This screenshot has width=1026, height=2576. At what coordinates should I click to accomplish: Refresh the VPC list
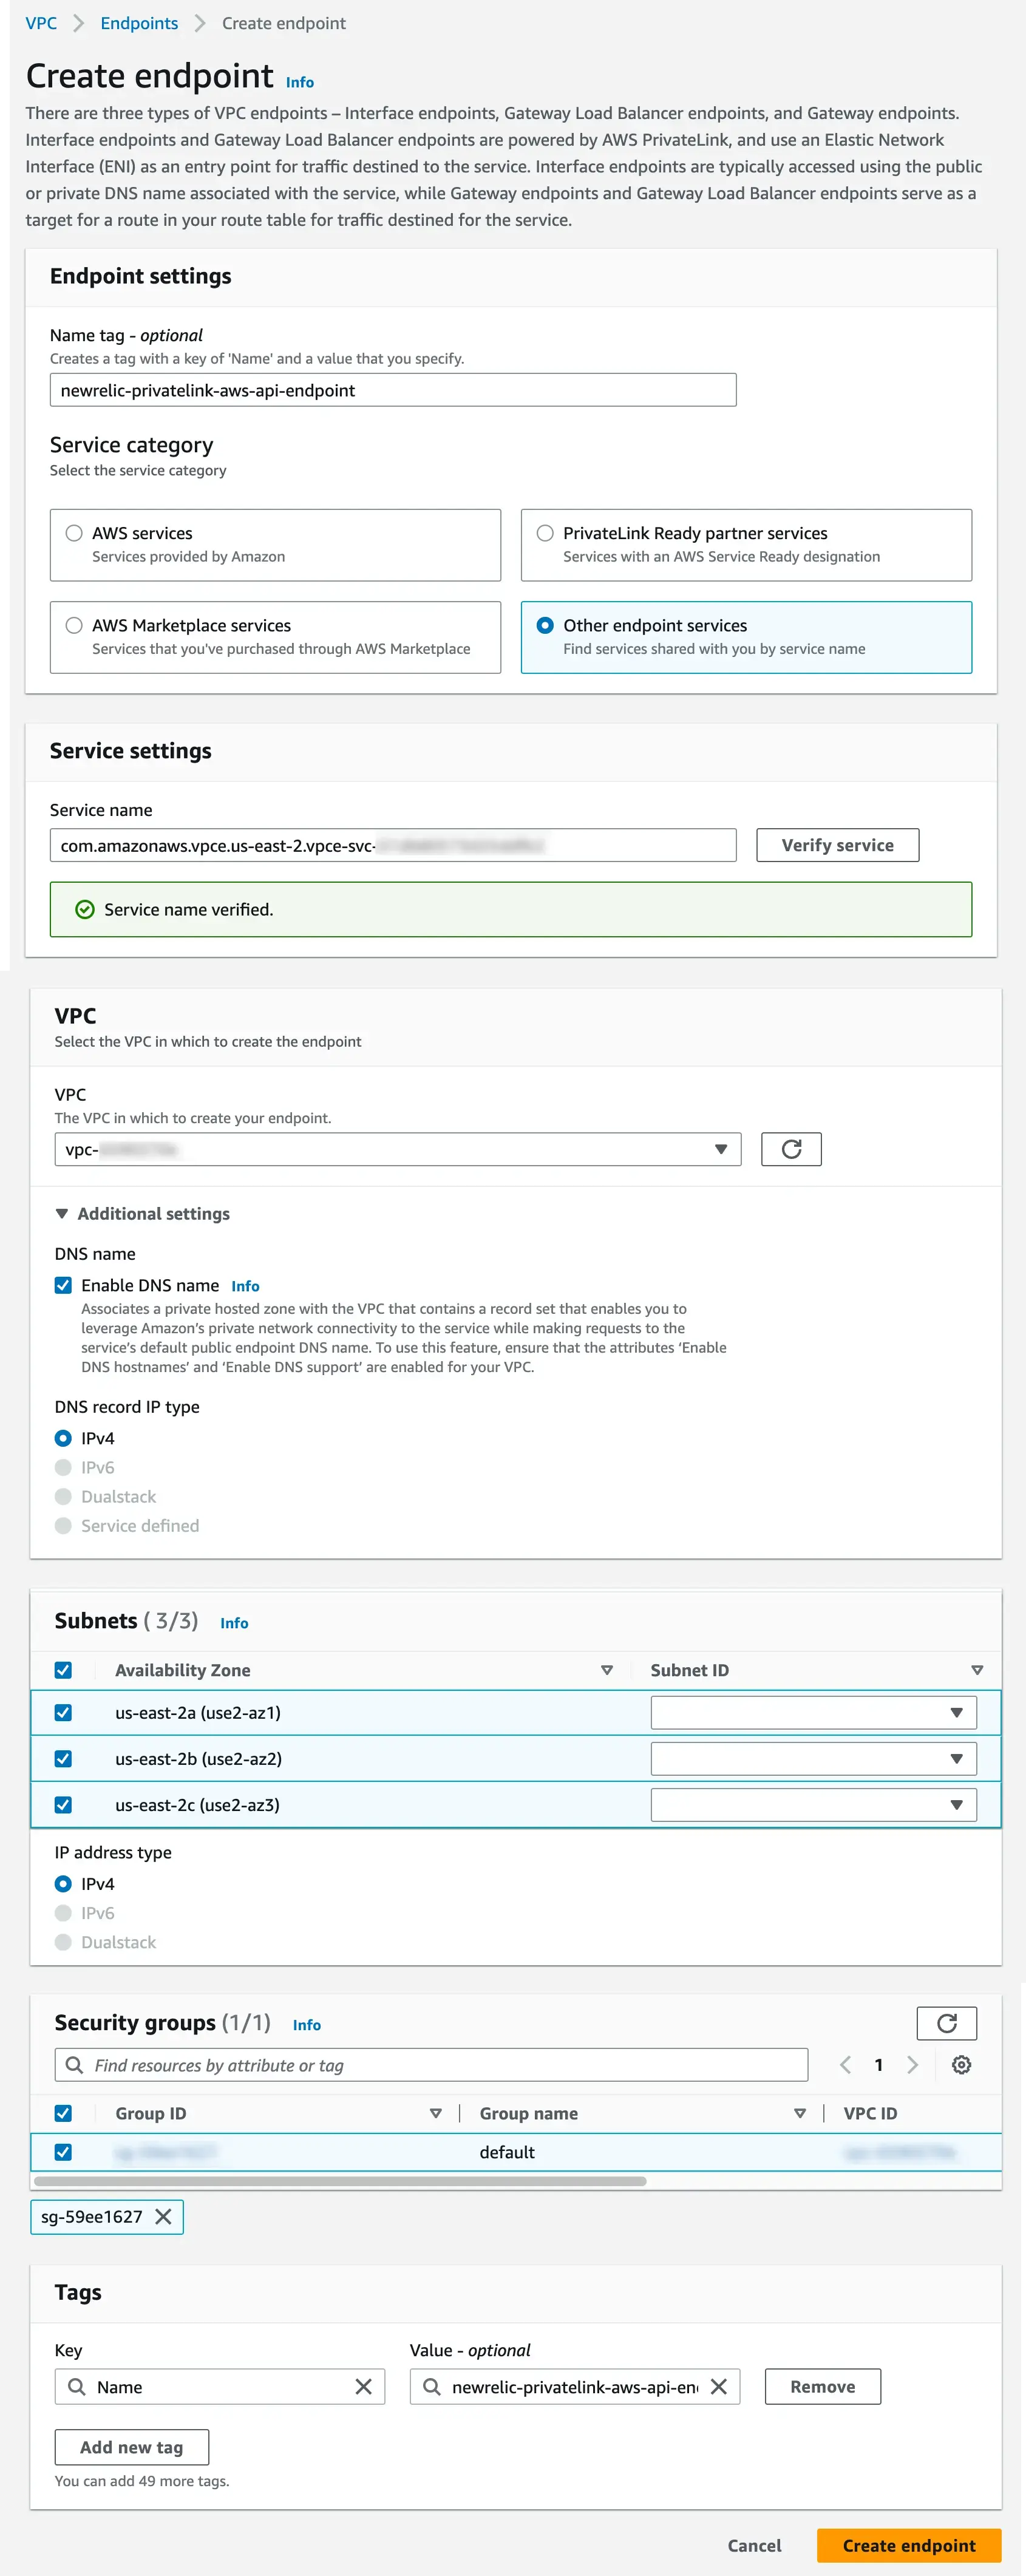[x=790, y=1149]
